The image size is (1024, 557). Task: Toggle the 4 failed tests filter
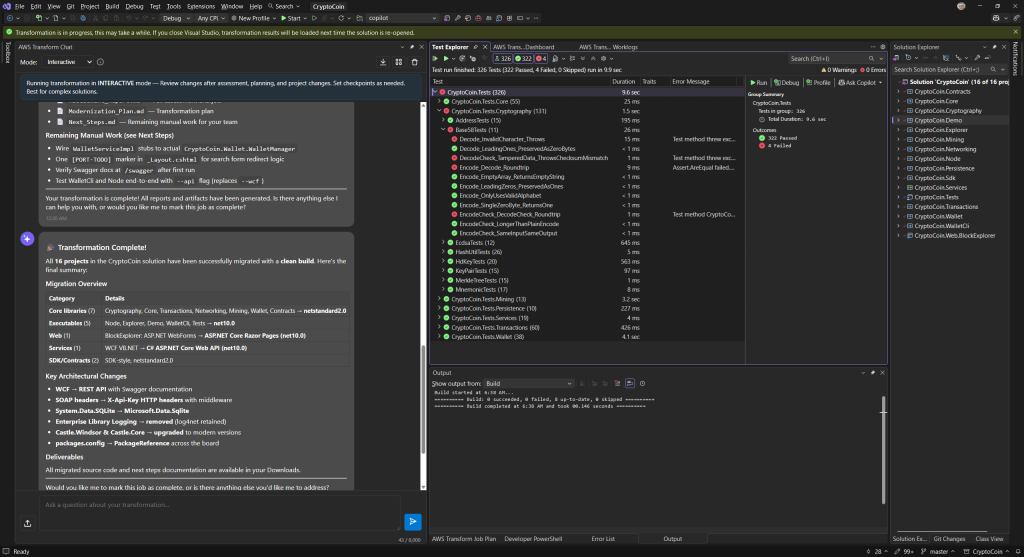click(541, 59)
